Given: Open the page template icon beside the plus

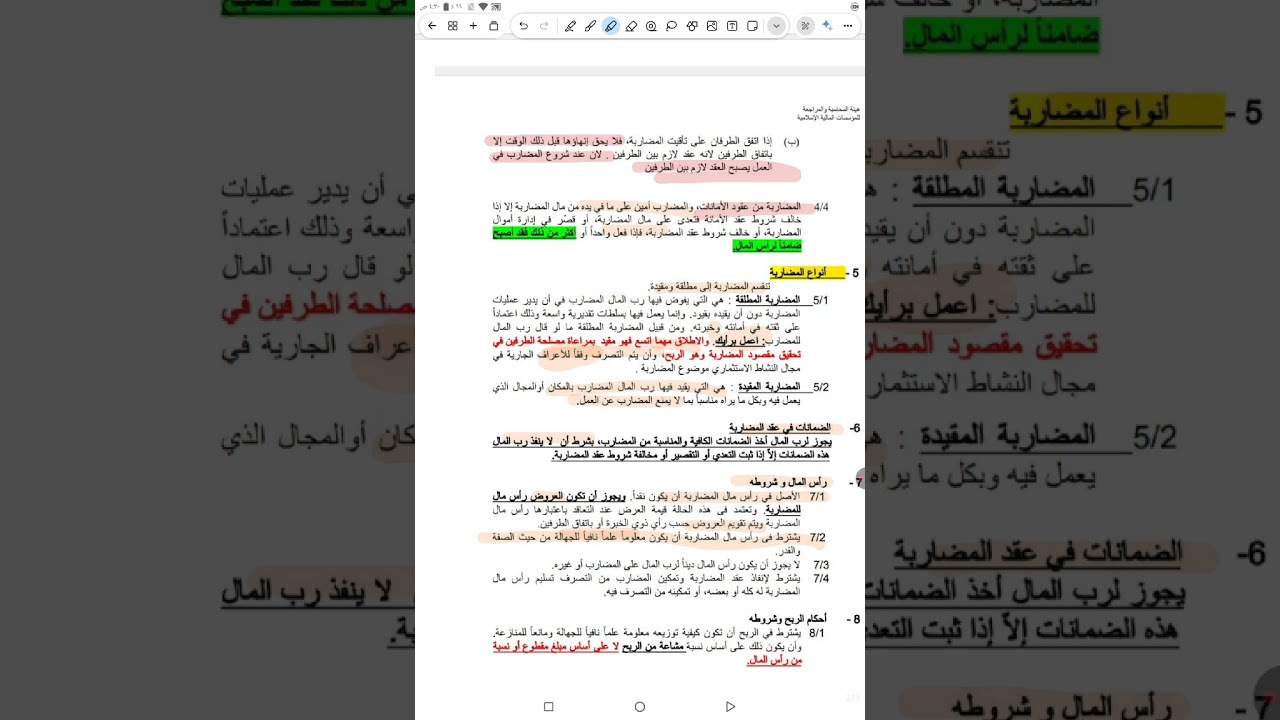Looking at the screenshot, I should tap(493, 26).
